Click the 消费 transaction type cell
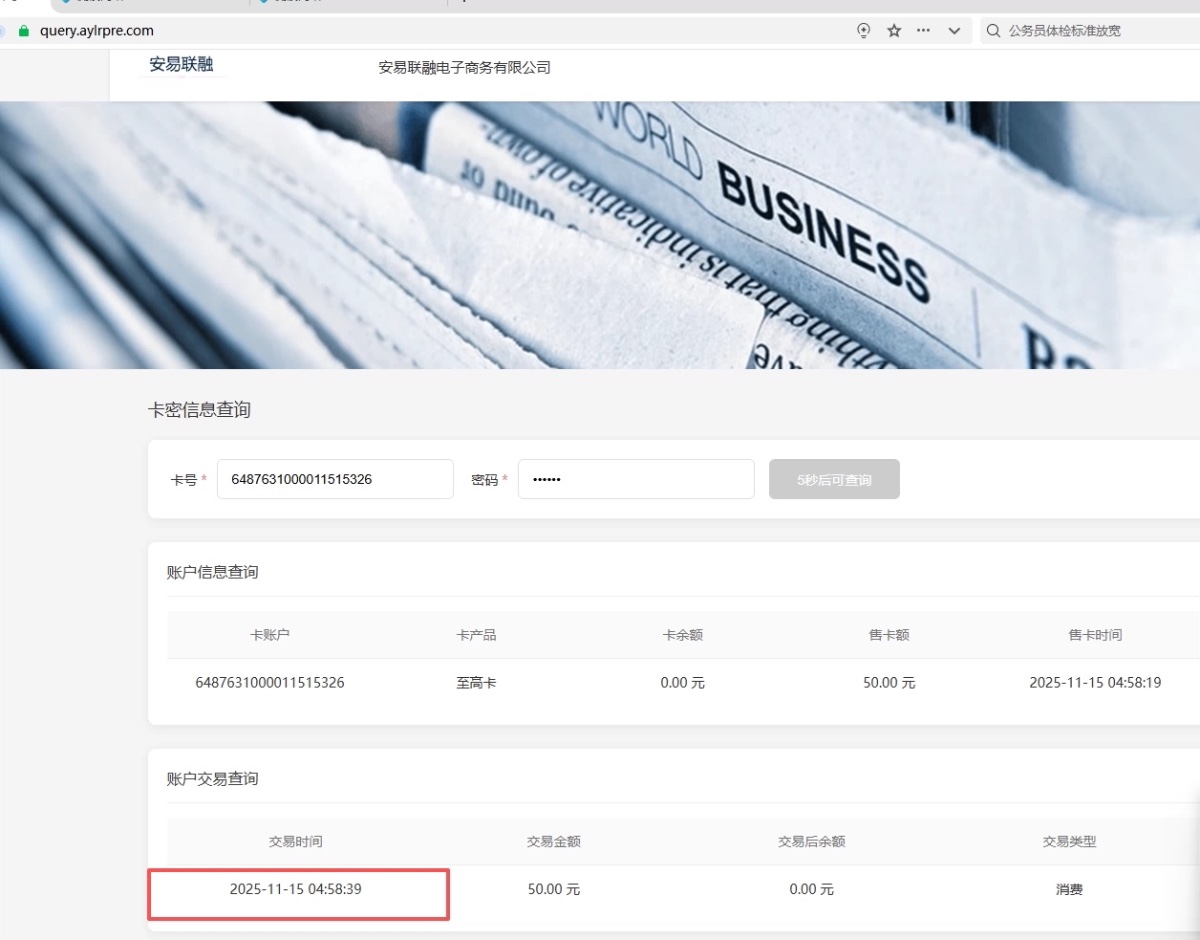The width and height of the screenshot is (1200, 940). coord(1069,889)
